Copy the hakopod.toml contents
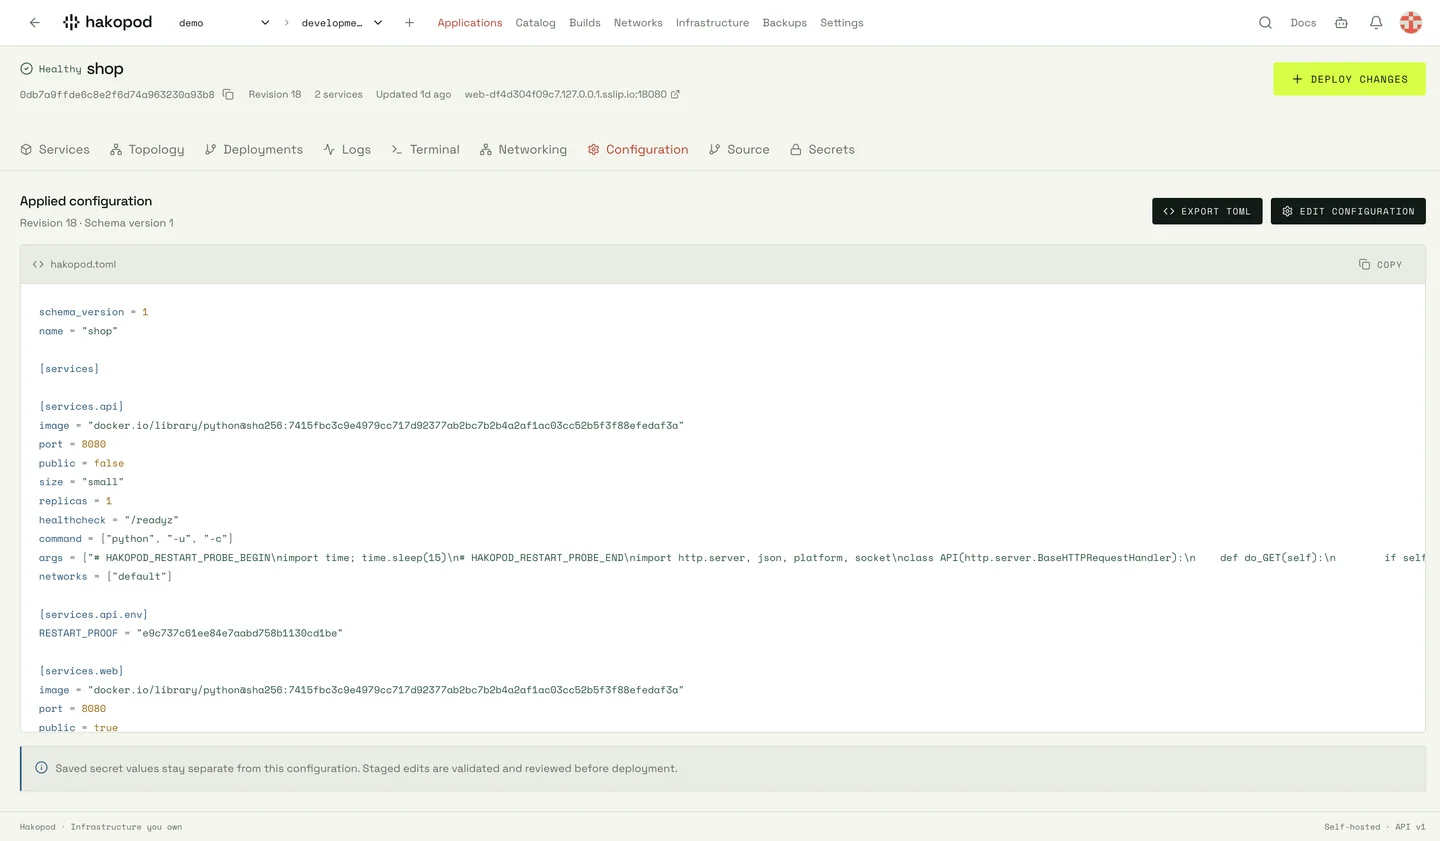1440x841 pixels. tap(1380, 264)
